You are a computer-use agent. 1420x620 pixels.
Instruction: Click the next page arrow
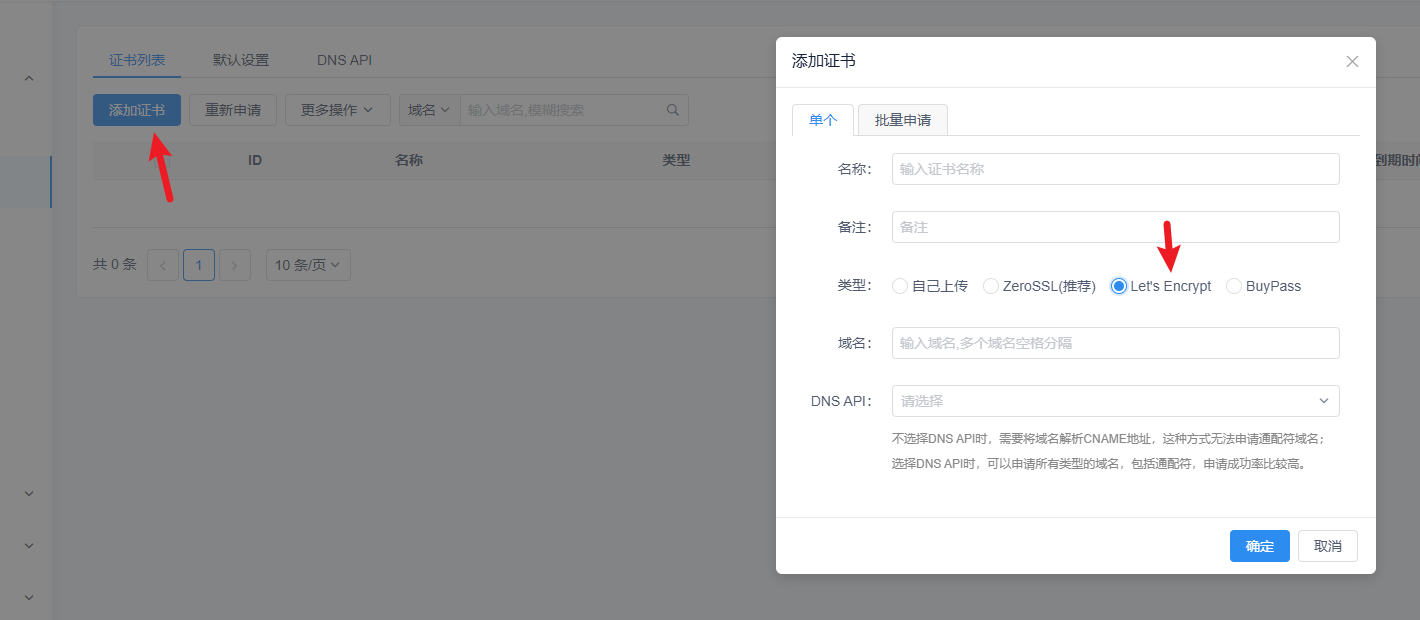click(234, 264)
